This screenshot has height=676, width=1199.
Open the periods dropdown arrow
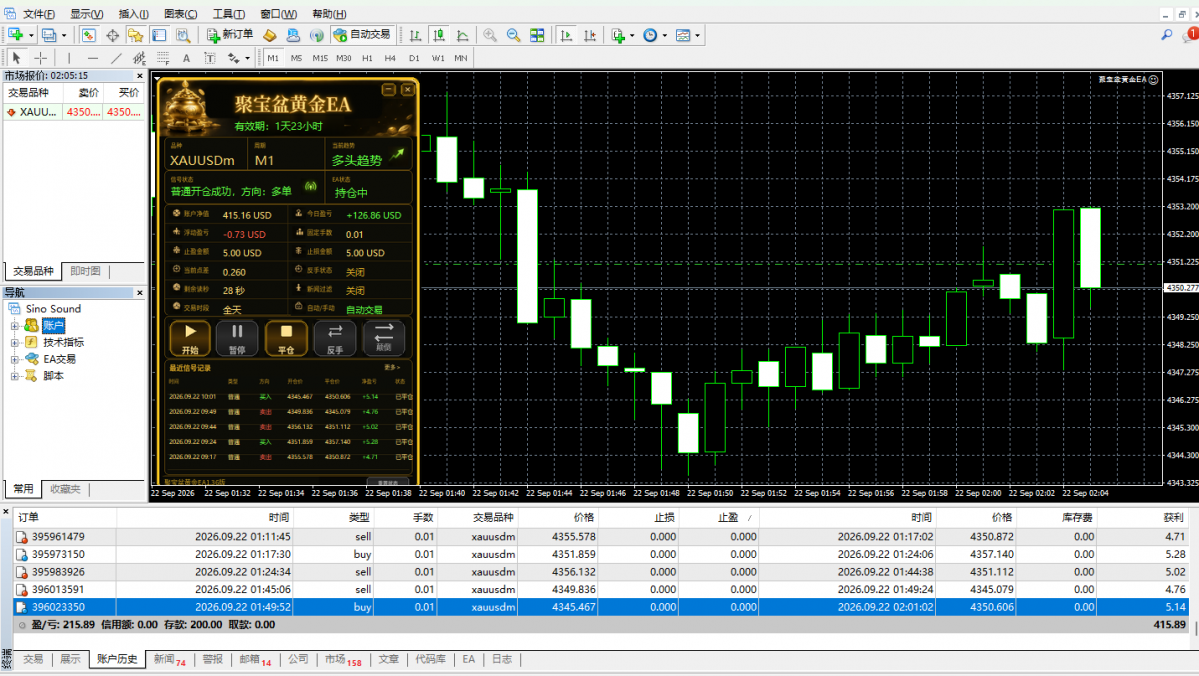click(x=664, y=35)
